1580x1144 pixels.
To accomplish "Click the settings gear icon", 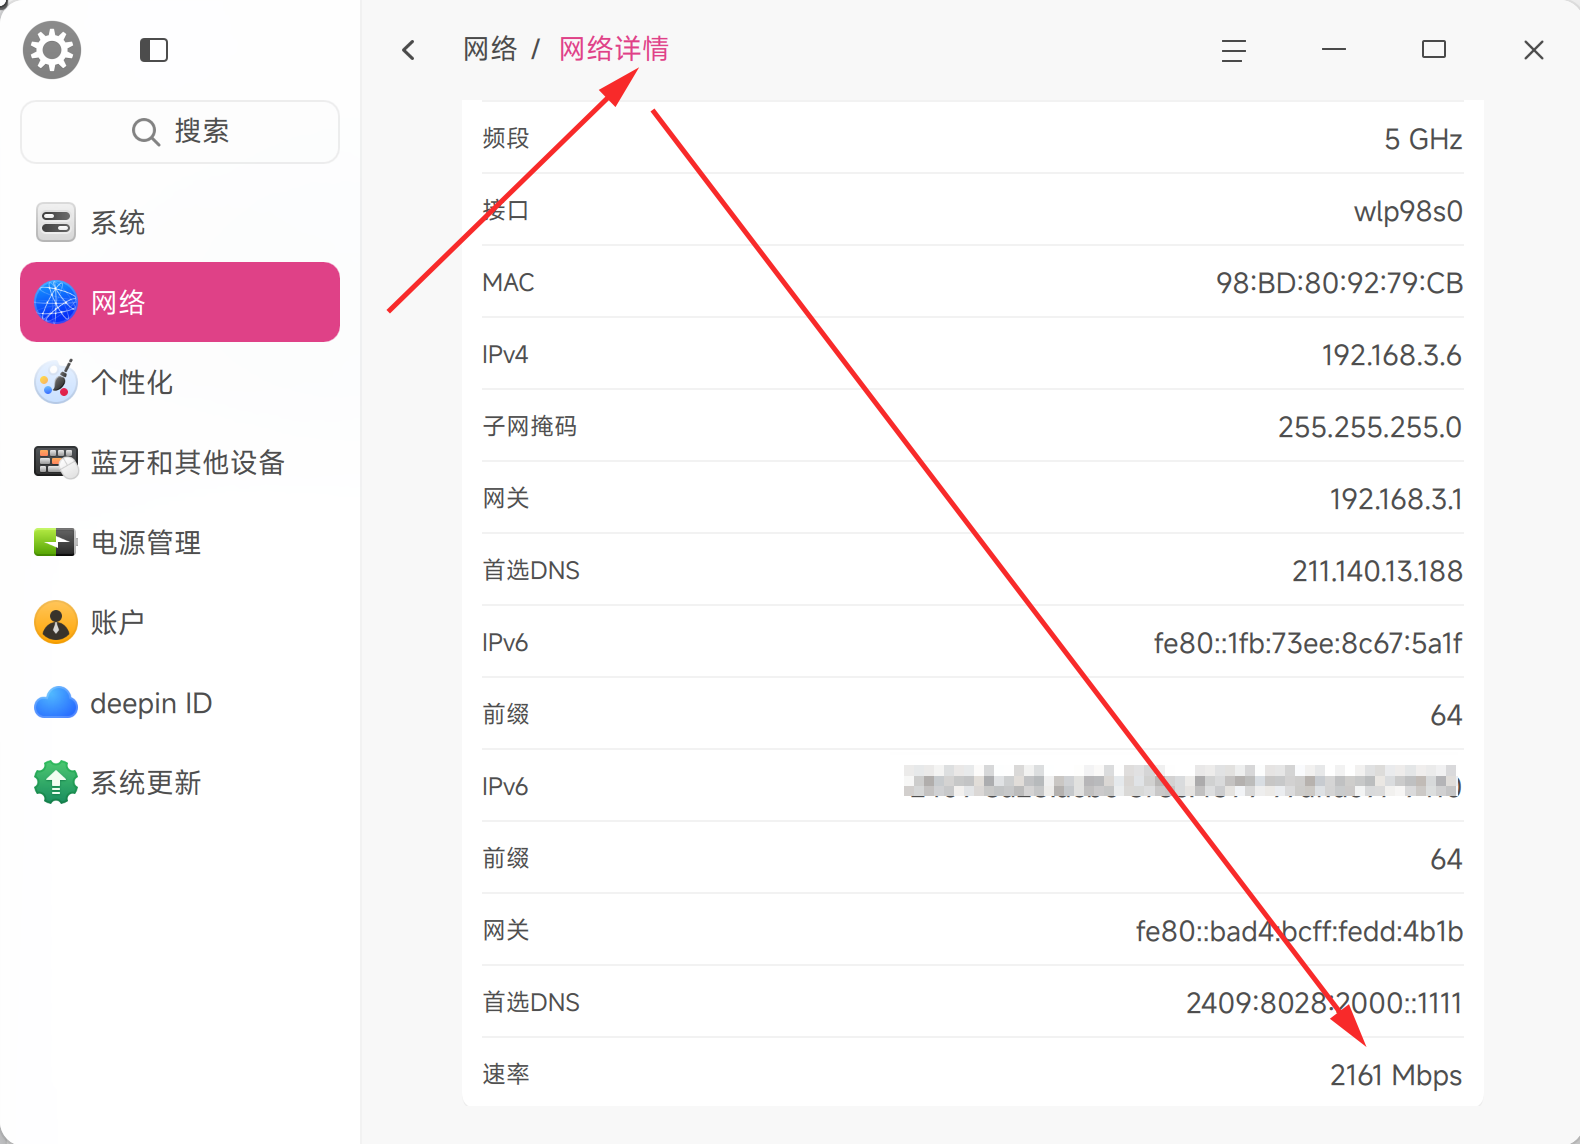I will (52, 50).
